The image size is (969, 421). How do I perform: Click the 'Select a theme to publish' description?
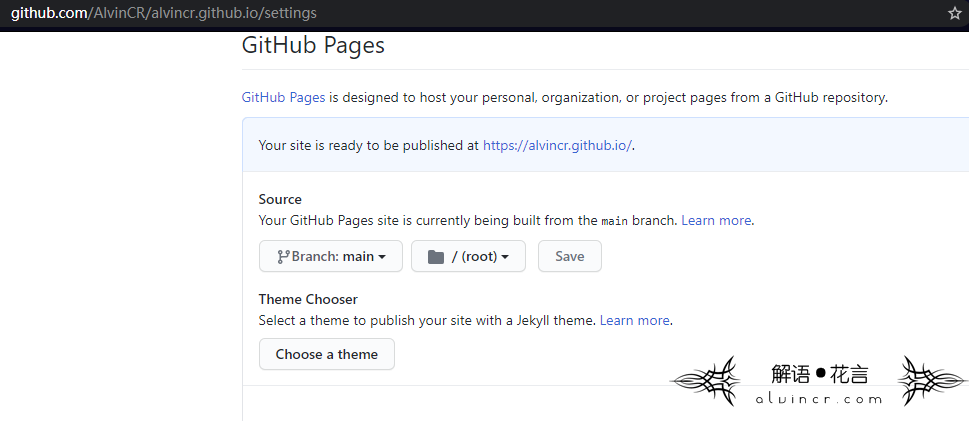[427, 320]
